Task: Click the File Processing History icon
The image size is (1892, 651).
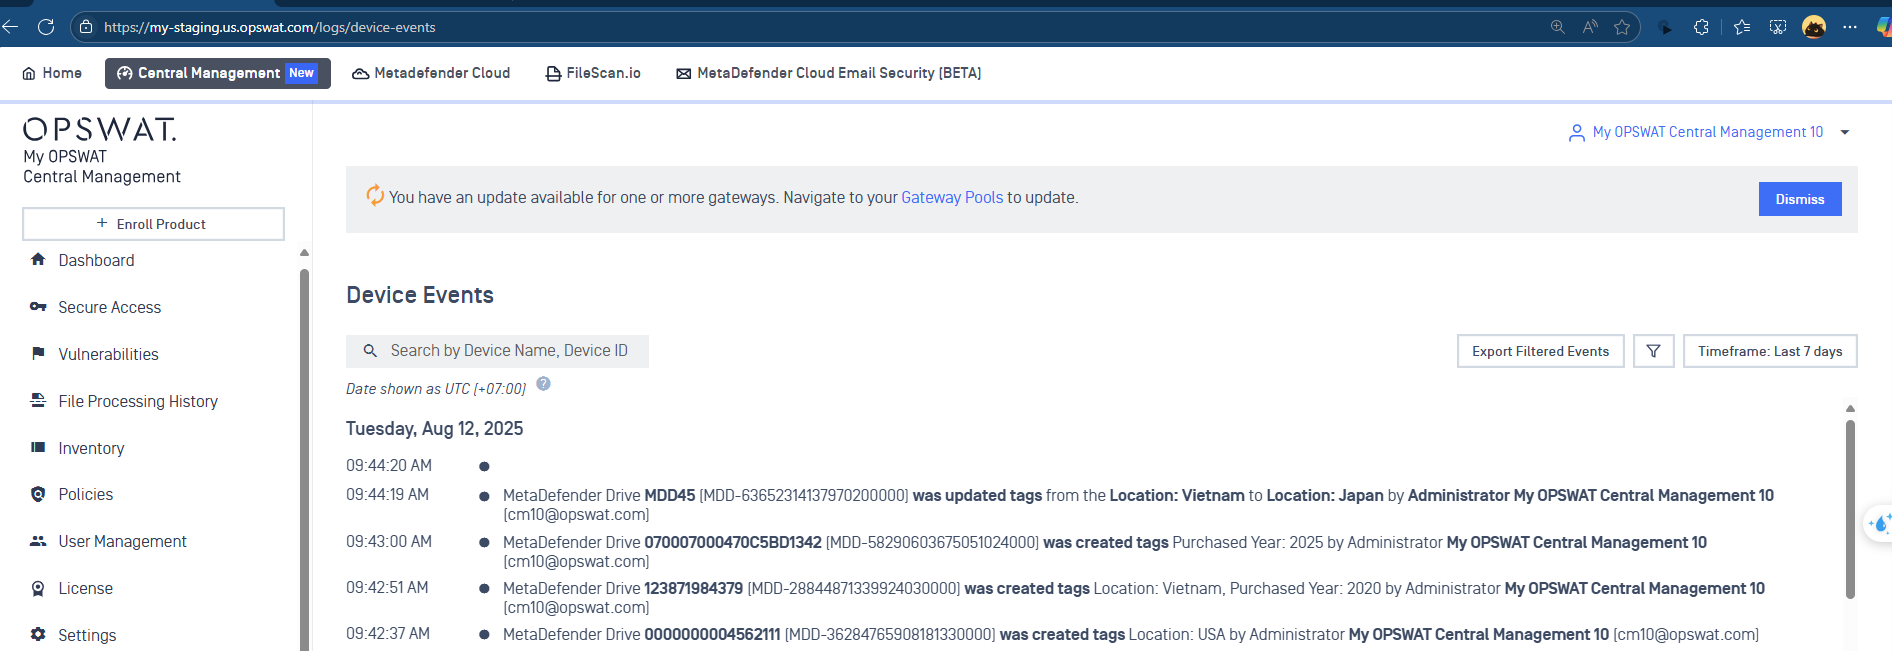Action: pyautogui.click(x=38, y=401)
